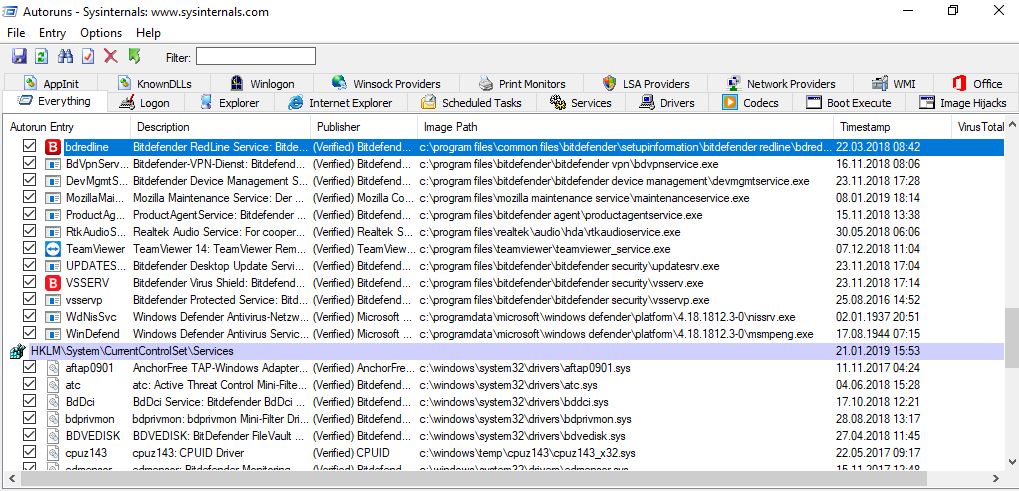The height and width of the screenshot is (491, 1019).
Task: Open the Services tab
Action: (x=581, y=103)
